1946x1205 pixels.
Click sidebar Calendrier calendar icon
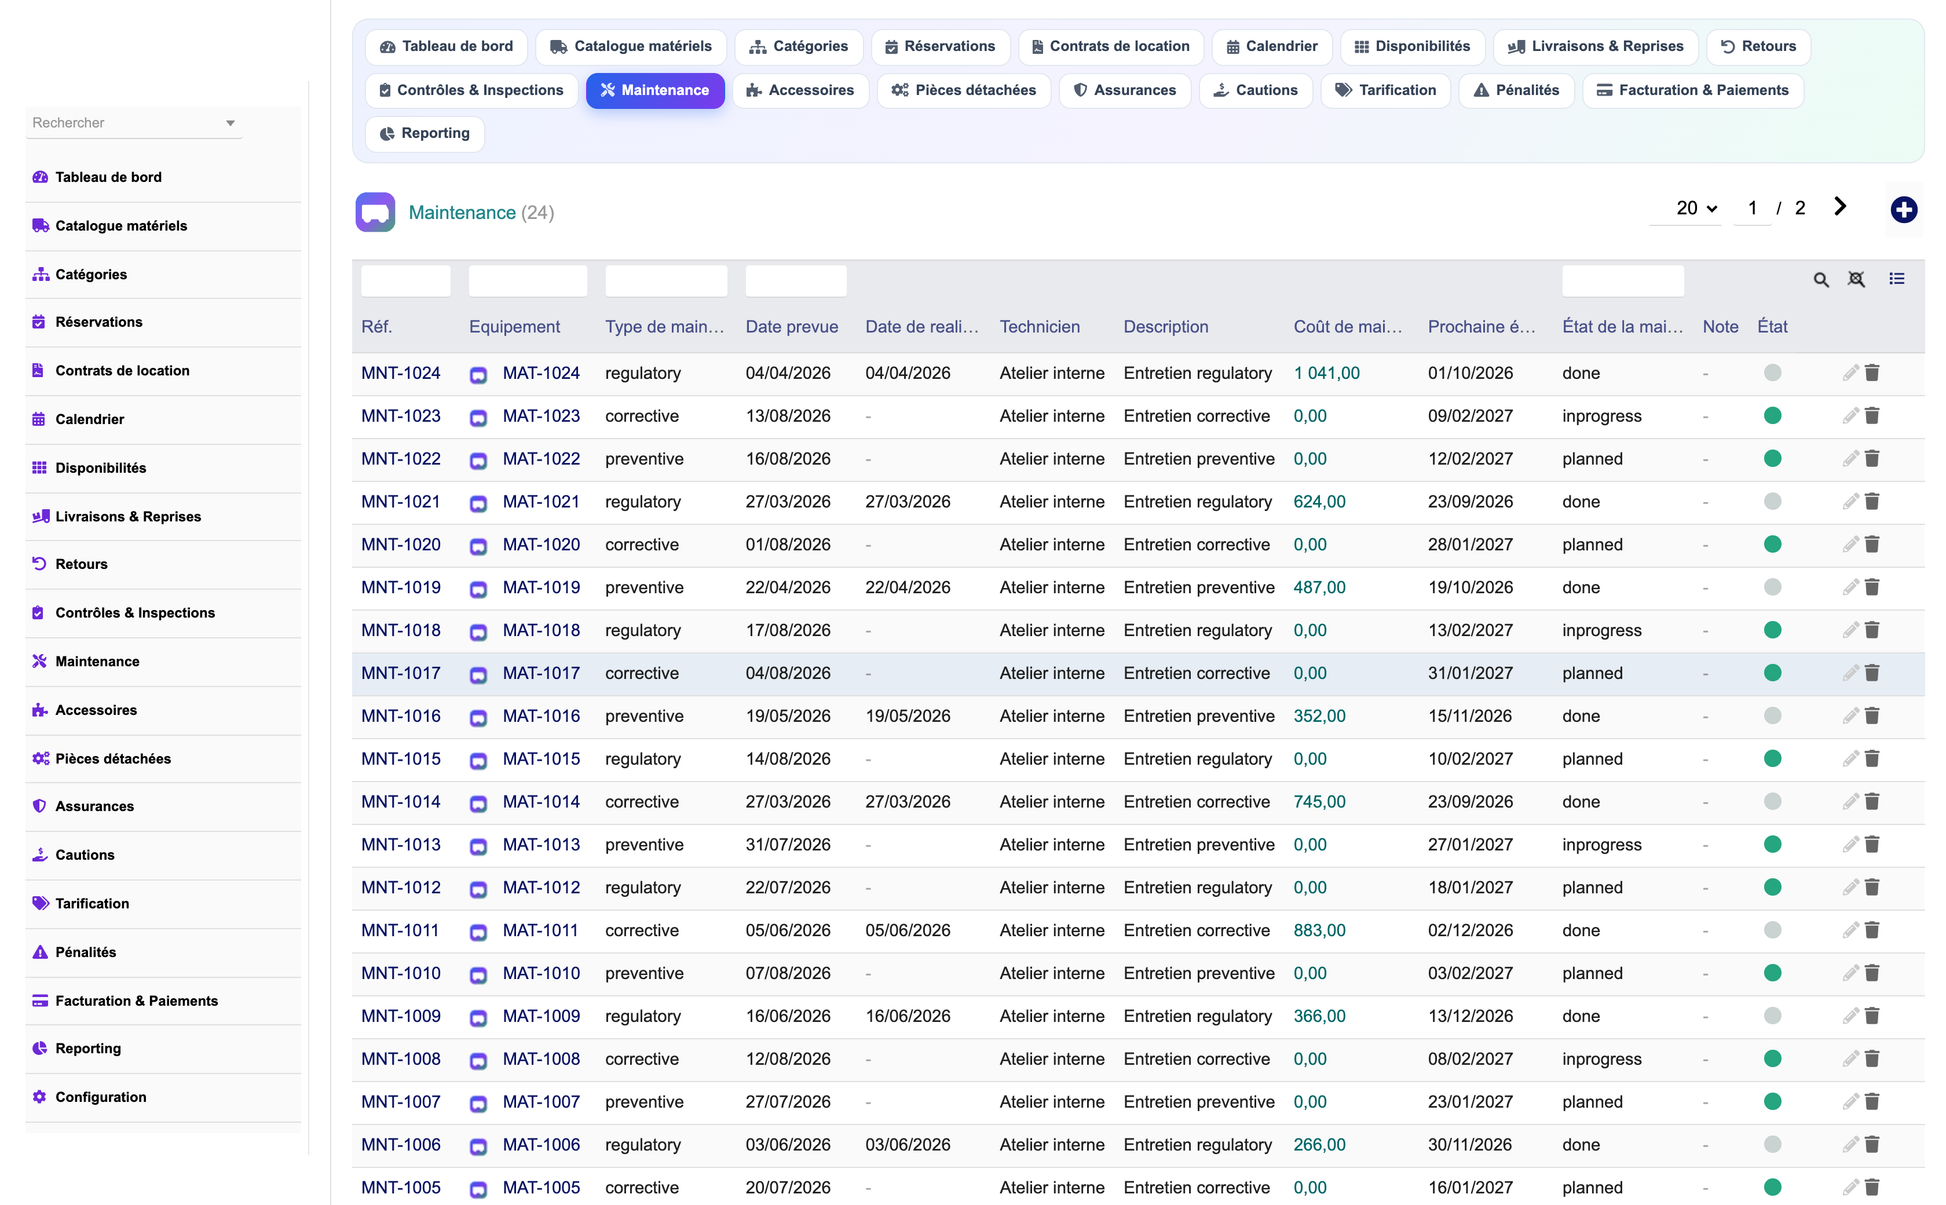tap(39, 419)
